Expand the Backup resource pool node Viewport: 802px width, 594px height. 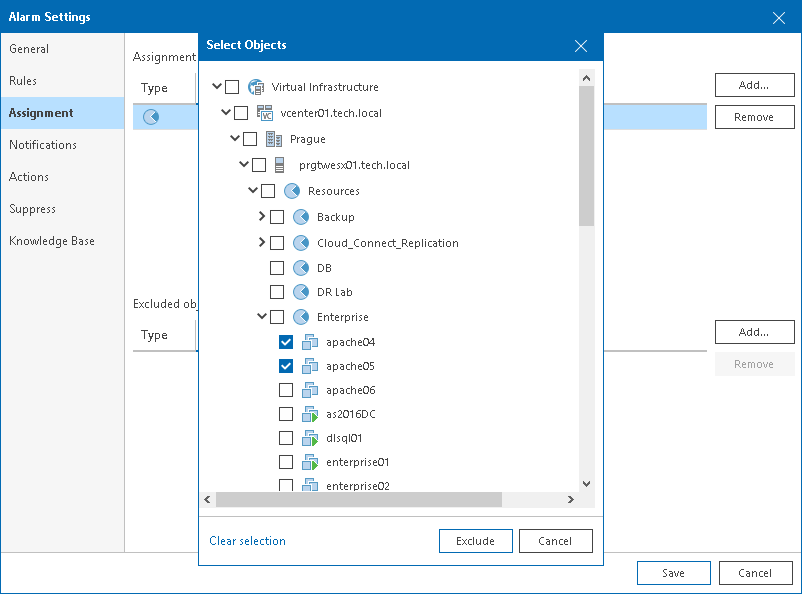coord(262,216)
